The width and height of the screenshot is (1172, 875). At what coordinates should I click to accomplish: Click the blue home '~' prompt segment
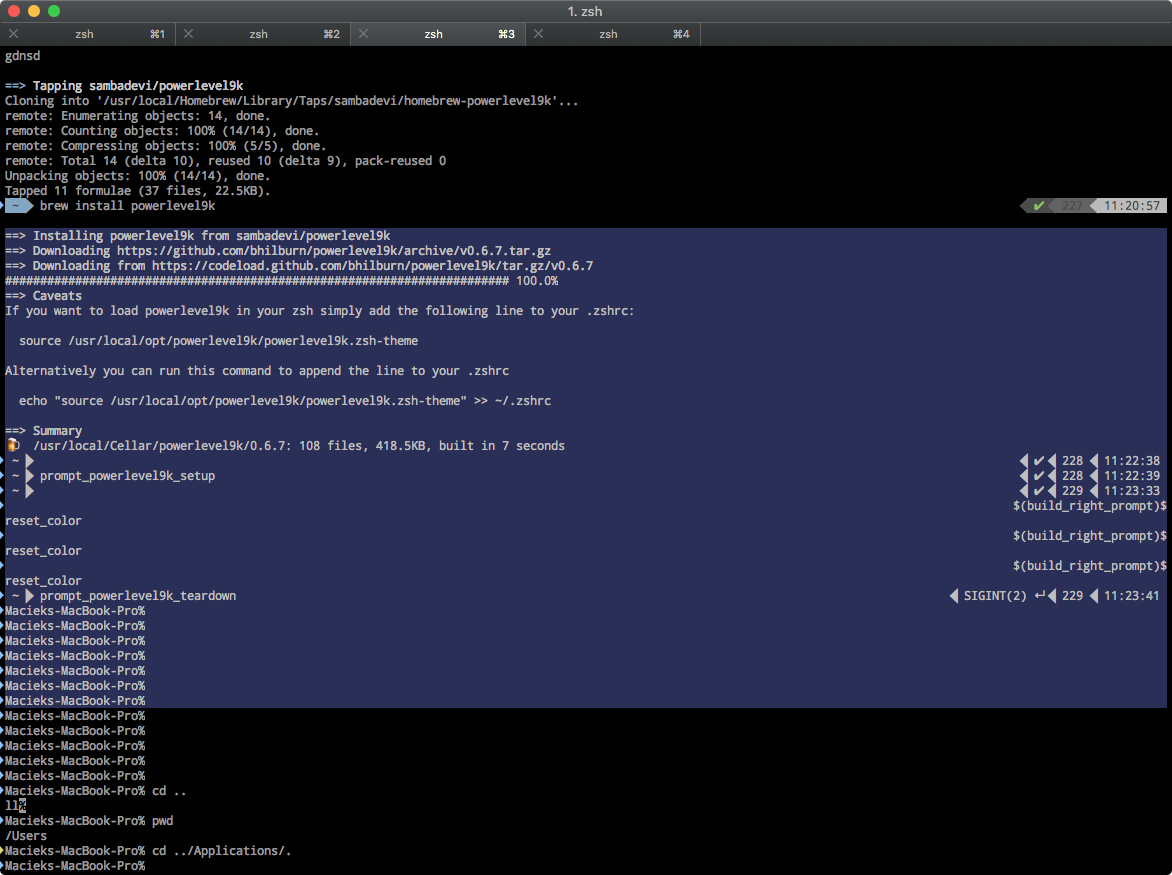click(x=17, y=206)
